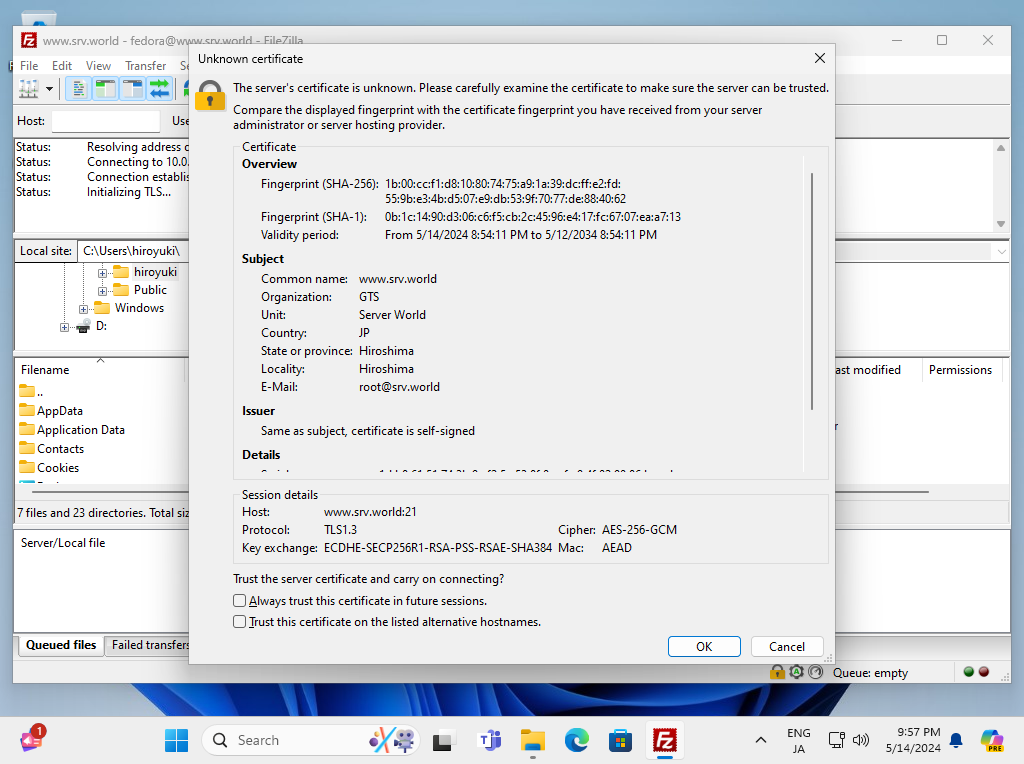Sort local files by Filename column header

[x=101, y=370]
